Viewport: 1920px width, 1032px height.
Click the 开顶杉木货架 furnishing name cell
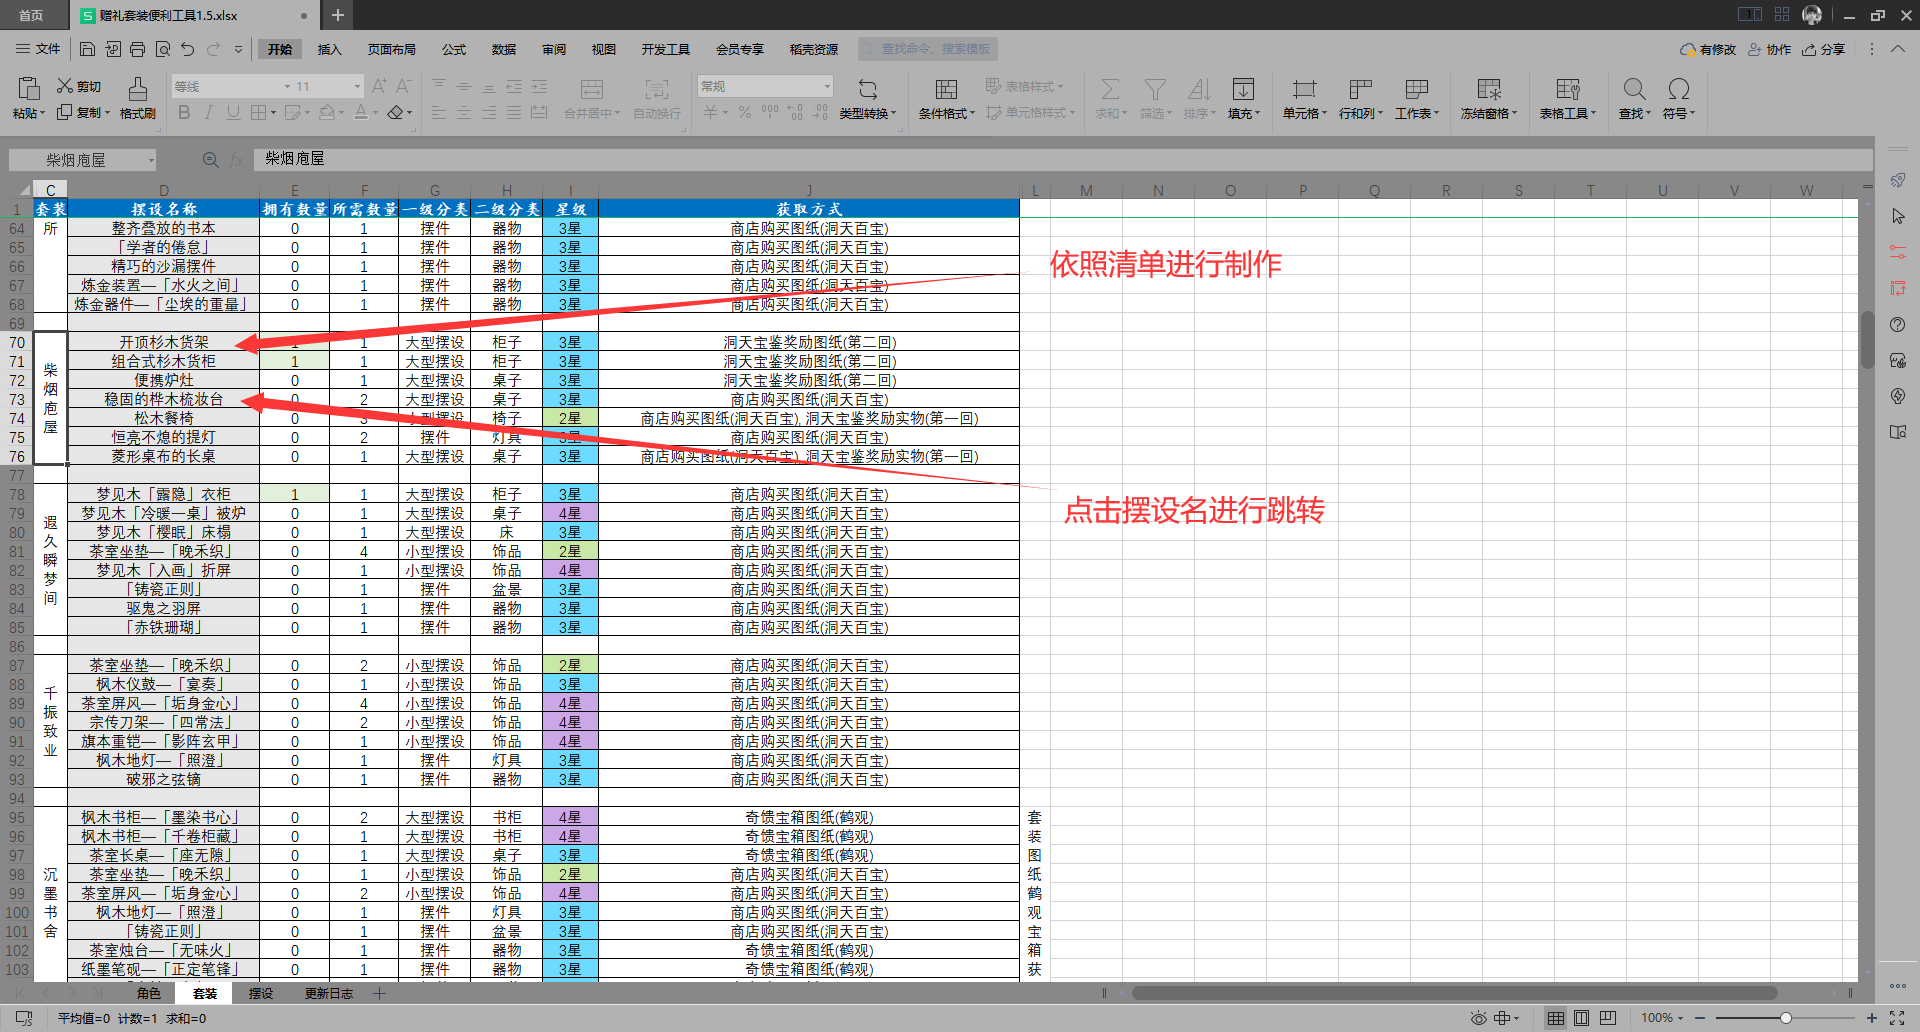pyautogui.click(x=164, y=342)
